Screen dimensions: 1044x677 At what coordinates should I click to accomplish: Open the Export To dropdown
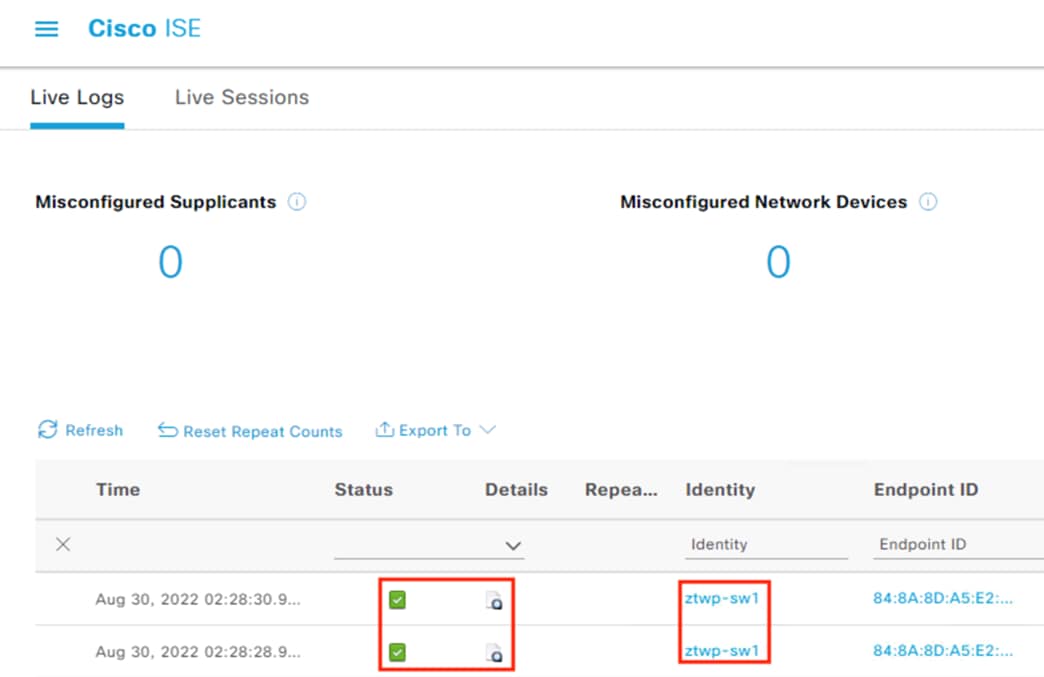pos(435,430)
